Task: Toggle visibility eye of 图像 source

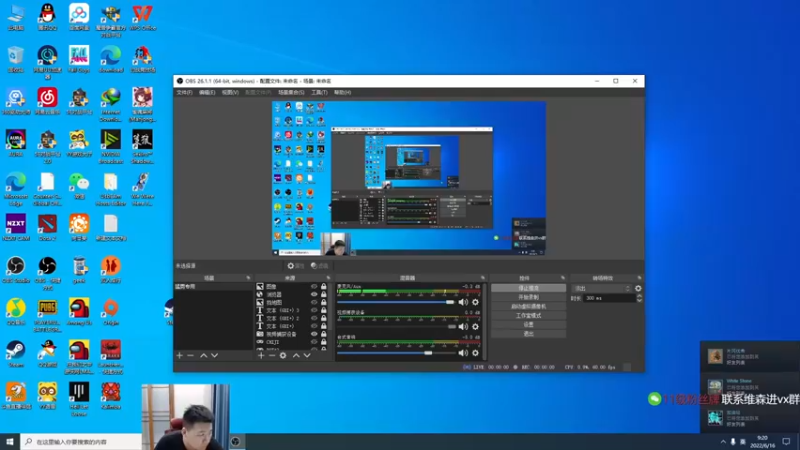Action: click(x=314, y=287)
